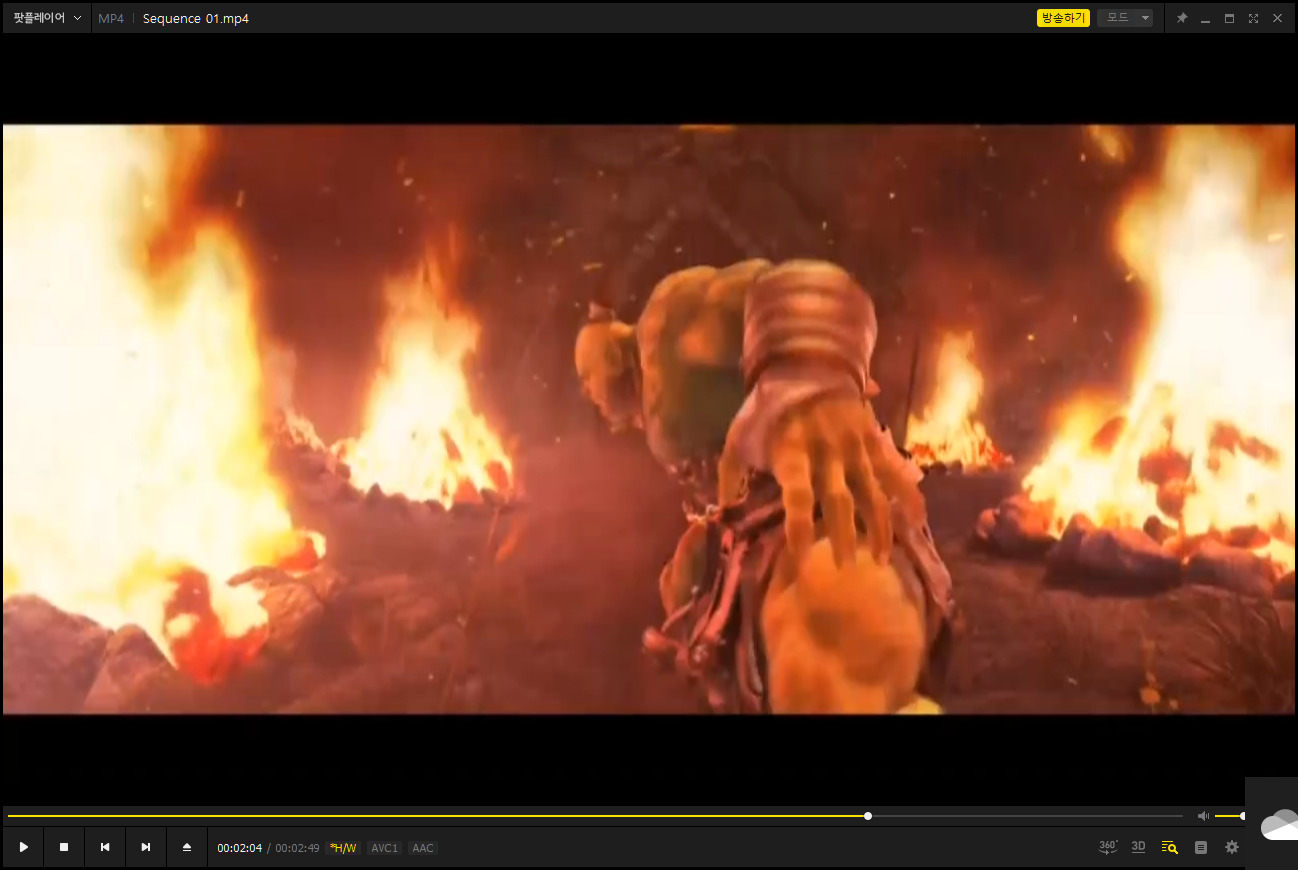The width and height of the screenshot is (1298, 870).
Task: Stop the video playback
Action: tap(64, 847)
